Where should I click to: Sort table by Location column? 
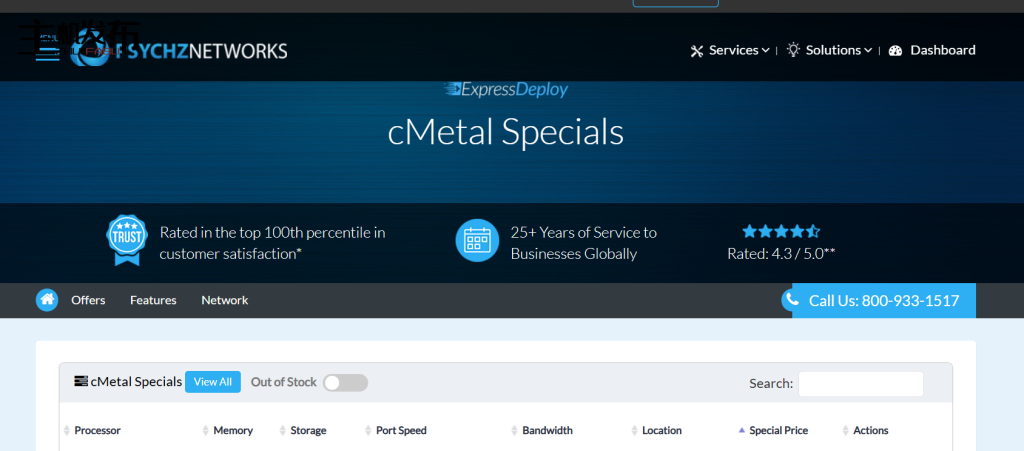point(661,430)
